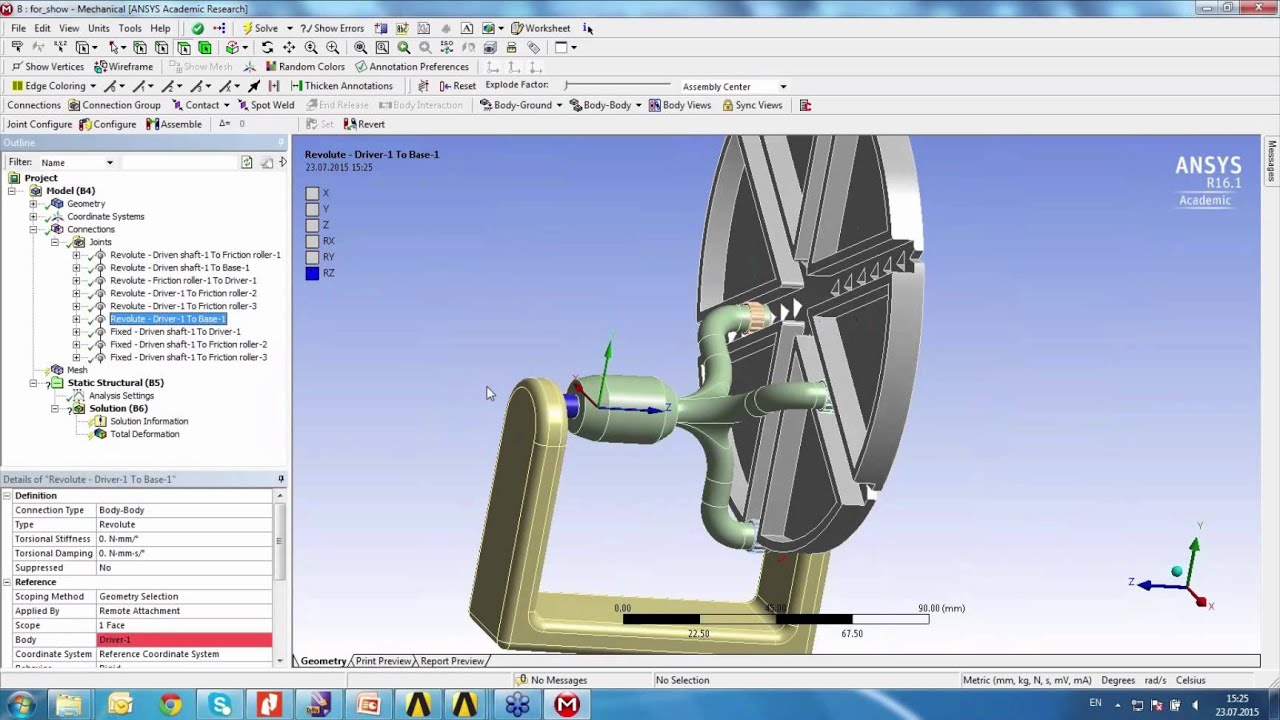Open the Solve dropdown arrow
The image size is (1280, 720).
pyautogui.click(x=290, y=28)
